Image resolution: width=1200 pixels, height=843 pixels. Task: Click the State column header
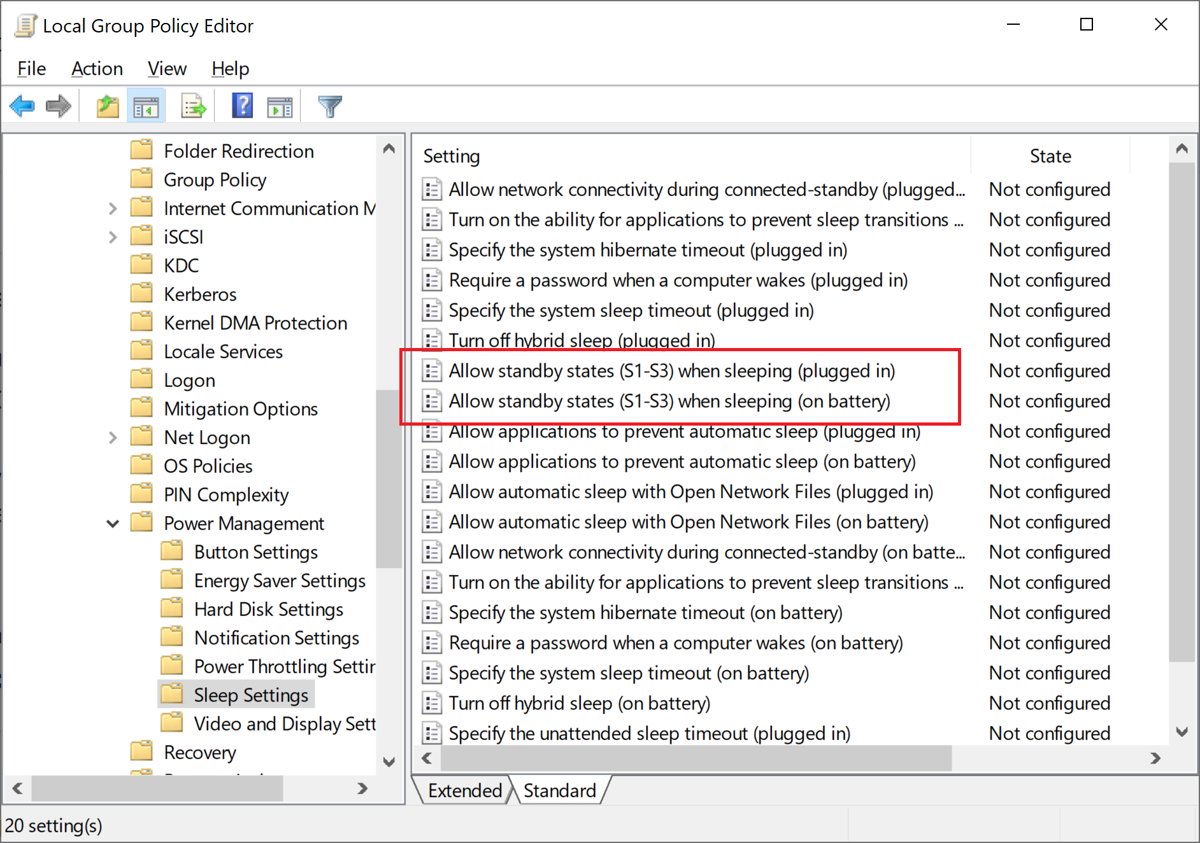coord(1050,156)
